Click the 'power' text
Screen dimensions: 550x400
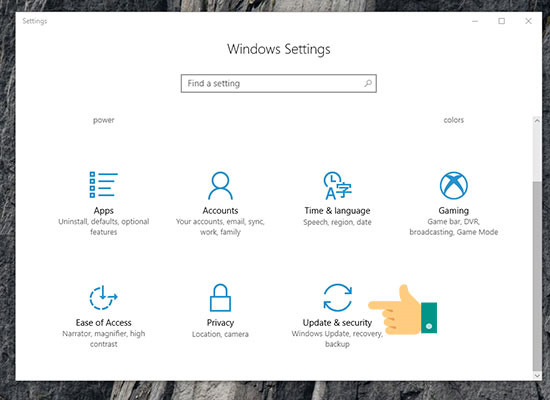103,120
